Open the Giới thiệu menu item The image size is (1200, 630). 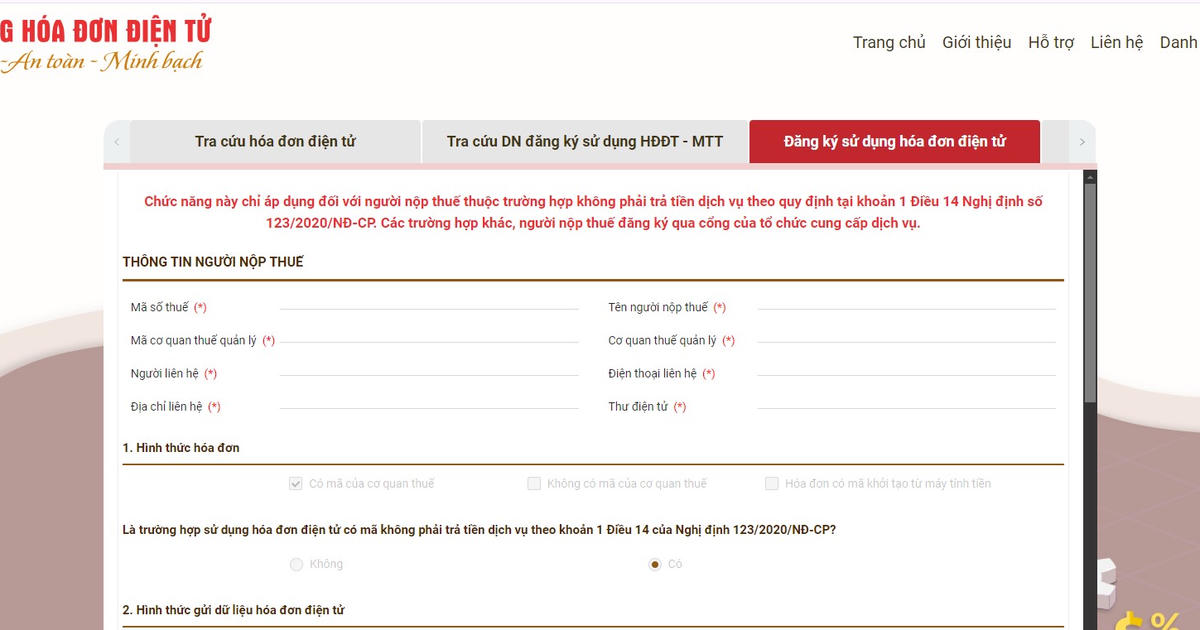[x=977, y=42]
